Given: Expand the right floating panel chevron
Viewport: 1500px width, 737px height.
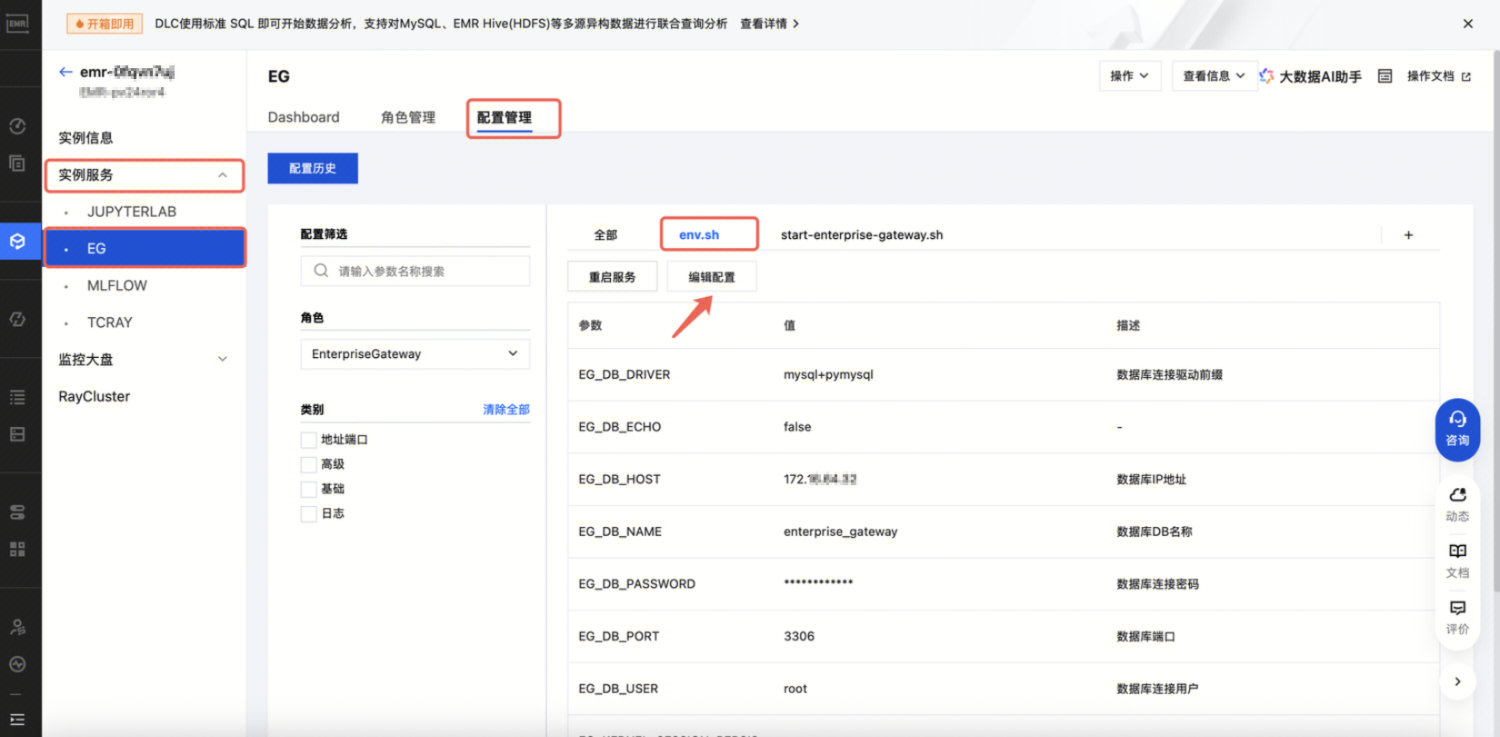Looking at the screenshot, I should [1458, 681].
